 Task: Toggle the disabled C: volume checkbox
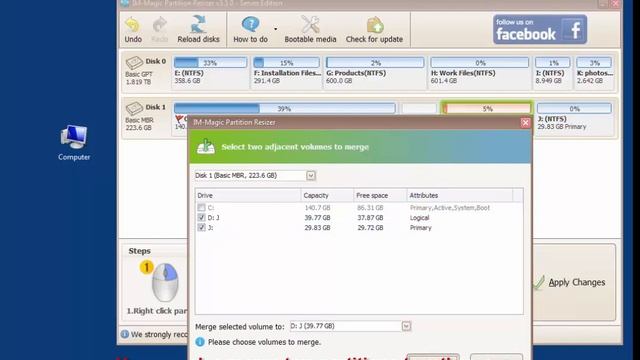point(201,207)
